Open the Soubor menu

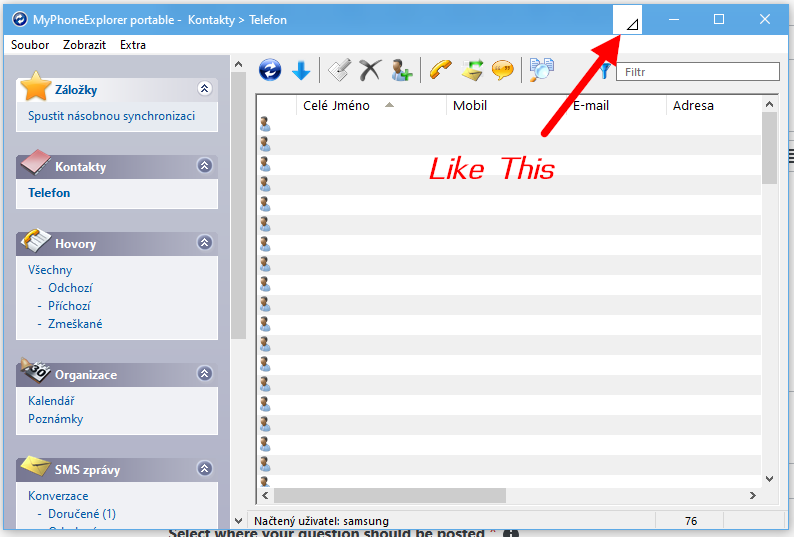click(30, 45)
